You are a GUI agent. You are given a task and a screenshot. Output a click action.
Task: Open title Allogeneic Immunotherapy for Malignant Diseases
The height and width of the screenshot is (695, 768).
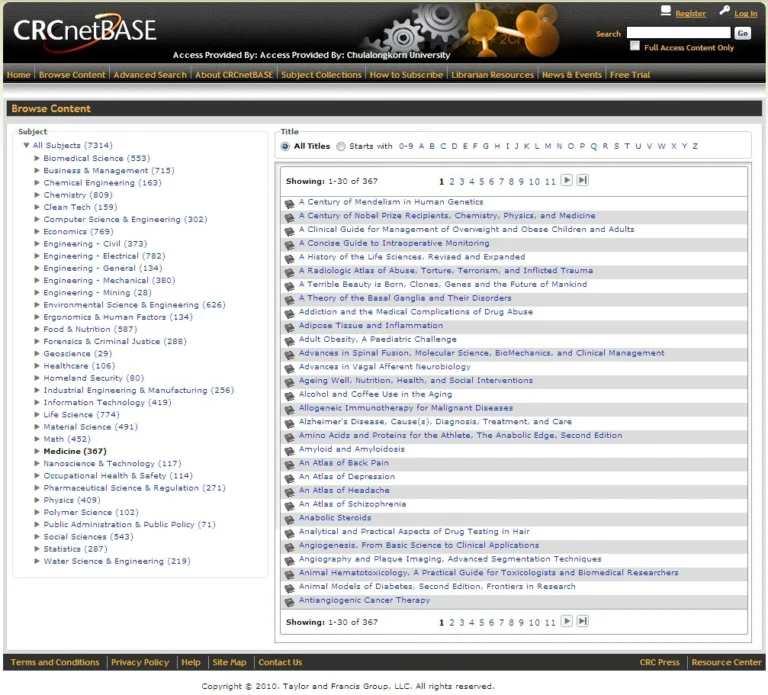(406, 407)
